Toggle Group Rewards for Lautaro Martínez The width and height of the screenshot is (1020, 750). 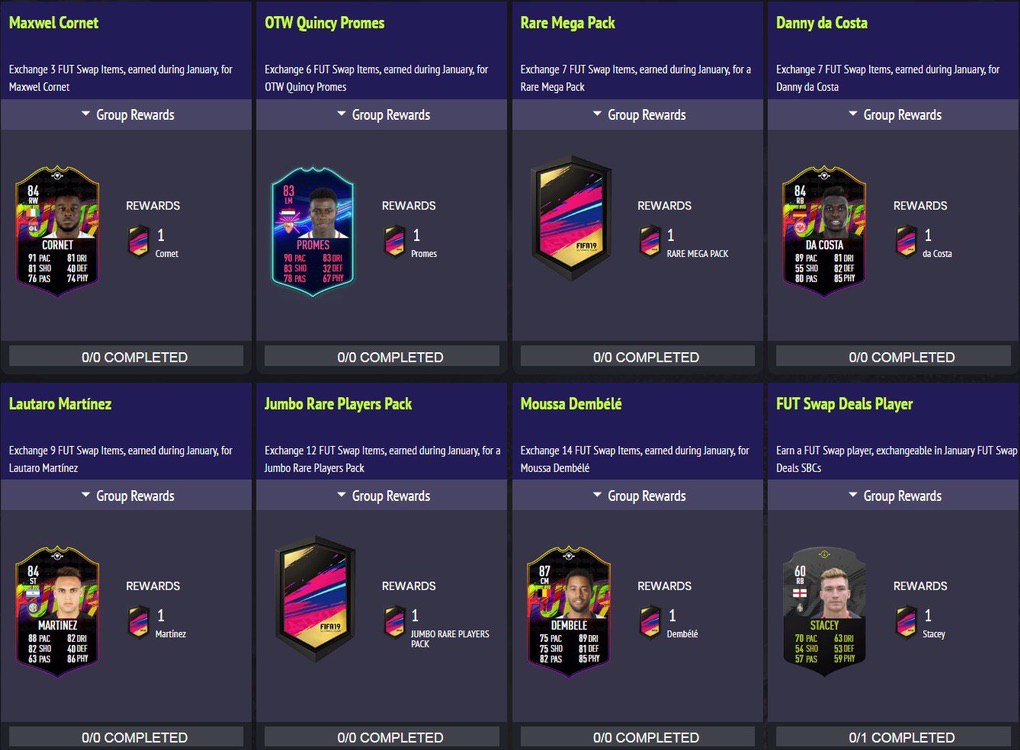[126, 496]
